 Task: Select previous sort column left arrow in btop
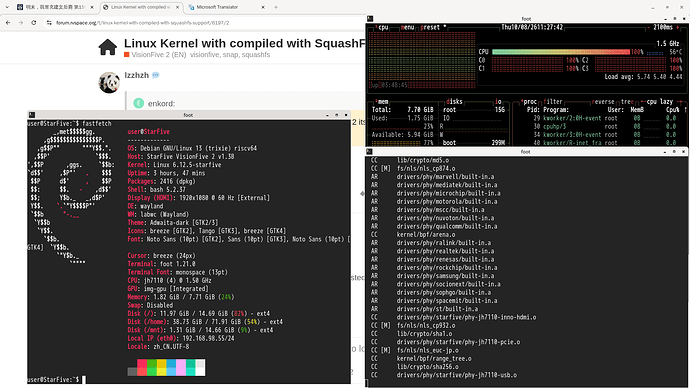pyautogui.click(x=643, y=102)
